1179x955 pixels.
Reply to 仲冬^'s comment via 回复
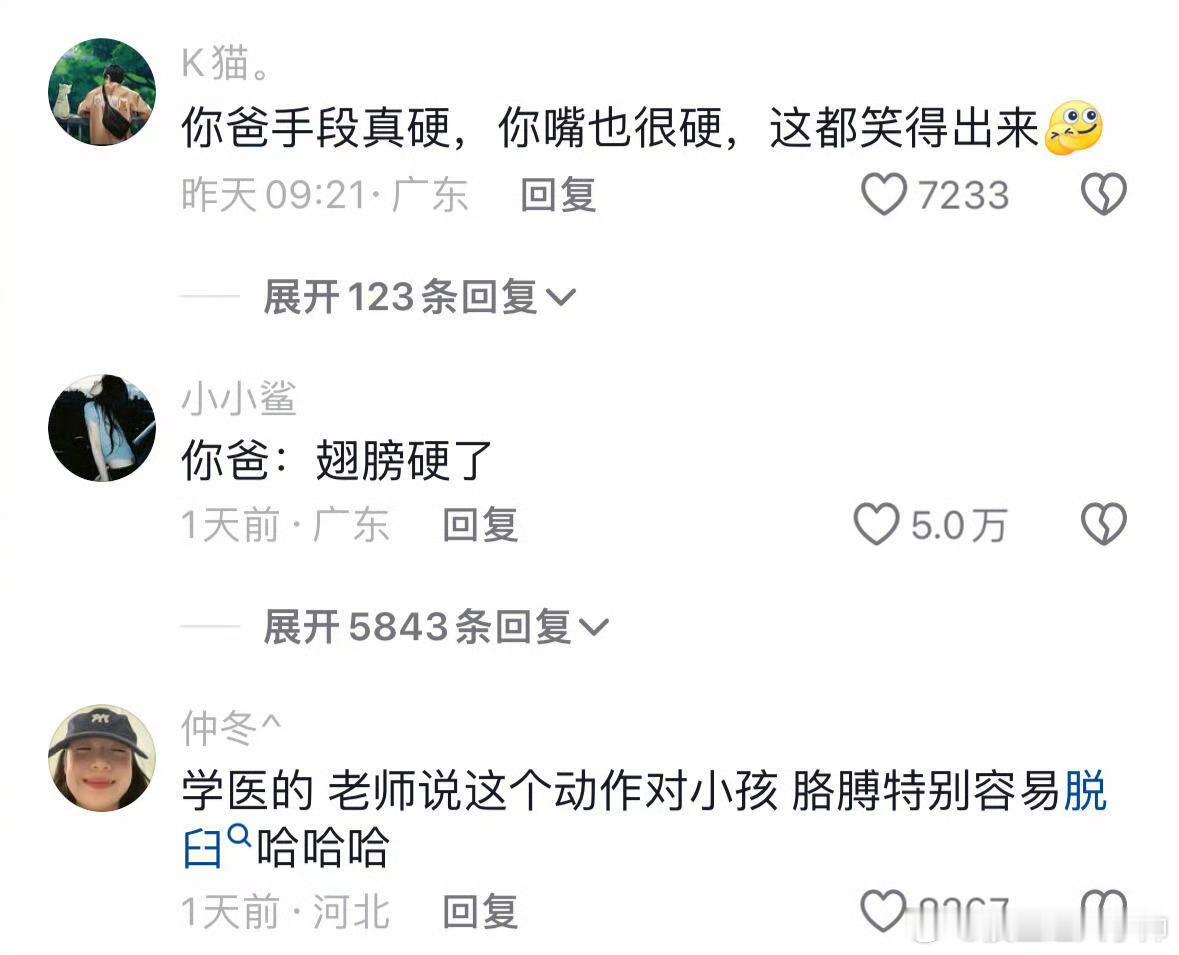pyautogui.click(x=480, y=912)
